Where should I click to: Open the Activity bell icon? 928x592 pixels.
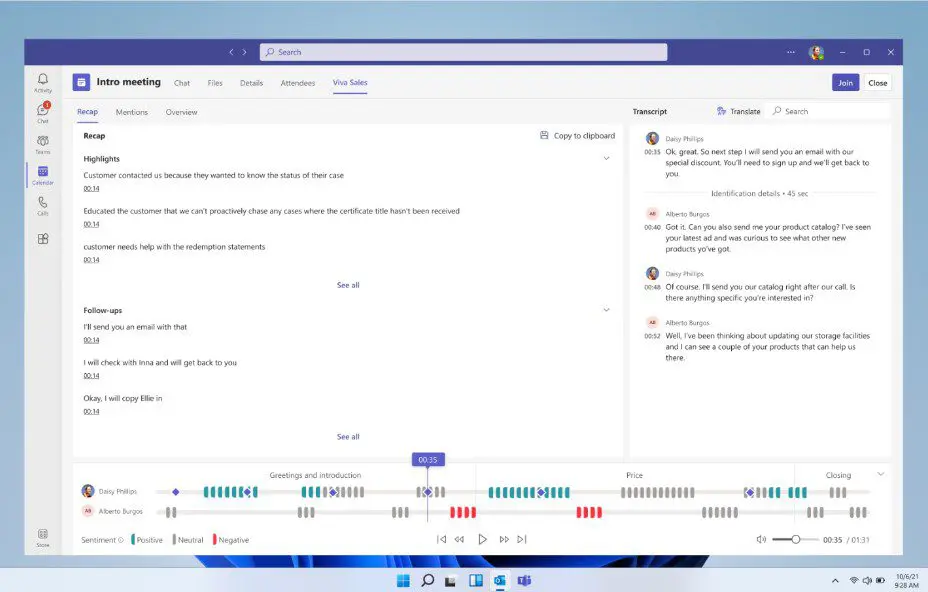pos(43,82)
